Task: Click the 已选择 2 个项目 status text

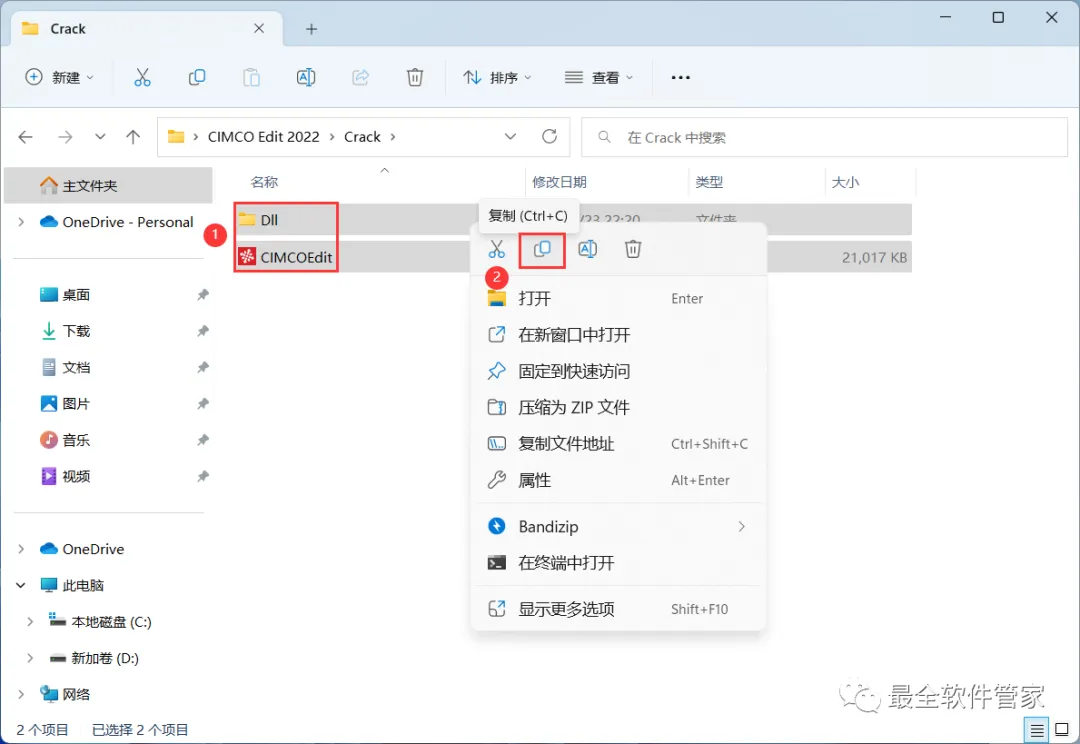Action: pyautogui.click(x=140, y=730)
